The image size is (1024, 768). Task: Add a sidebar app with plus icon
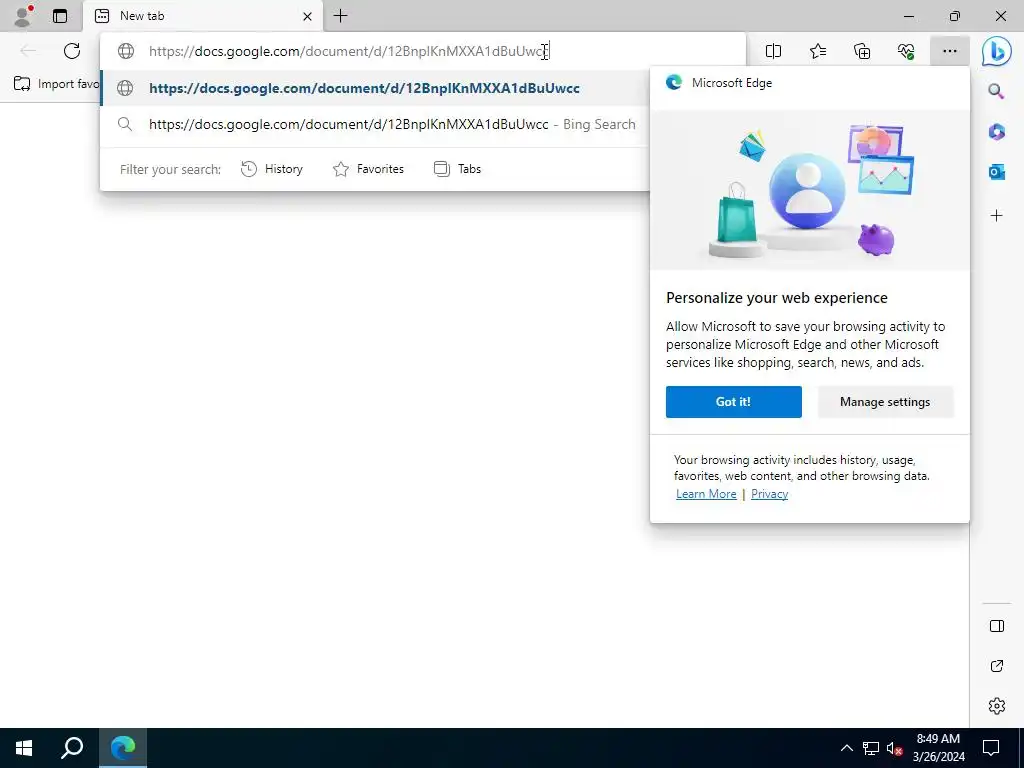(997, 216)
